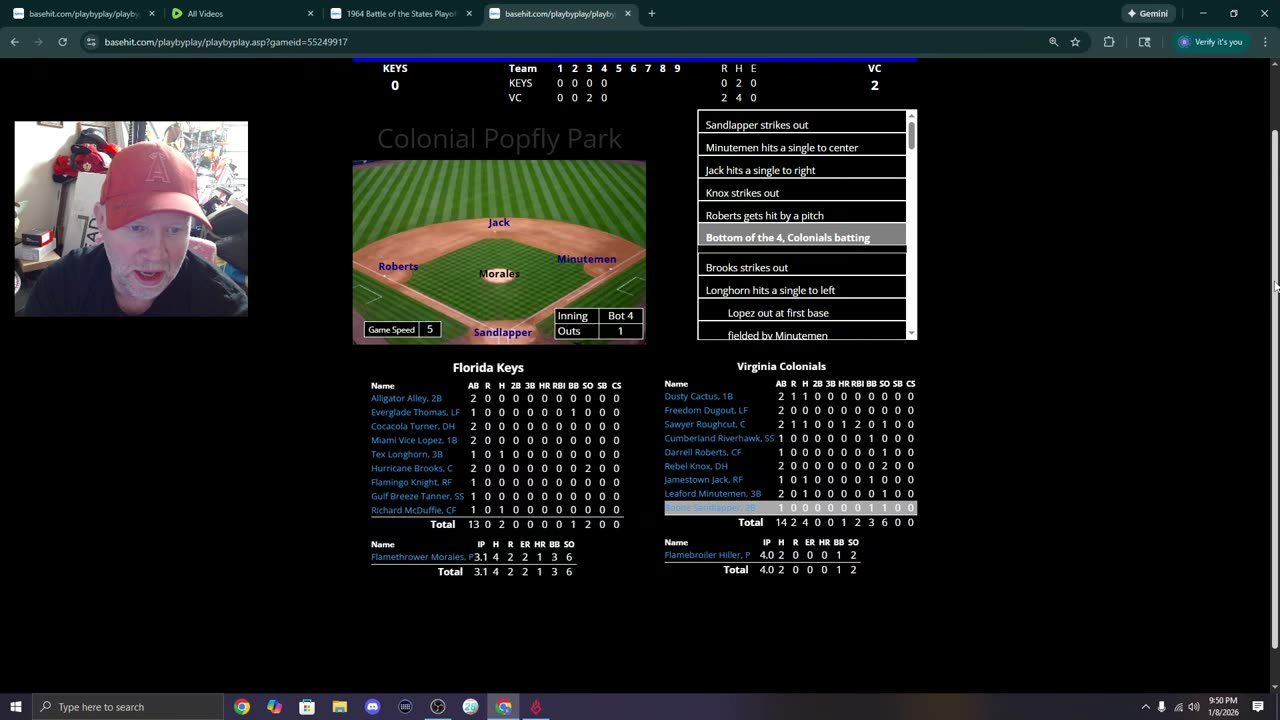Open Tex Longhorn, 3B player link
The image size is (1280, 720).
coord(407,454)
